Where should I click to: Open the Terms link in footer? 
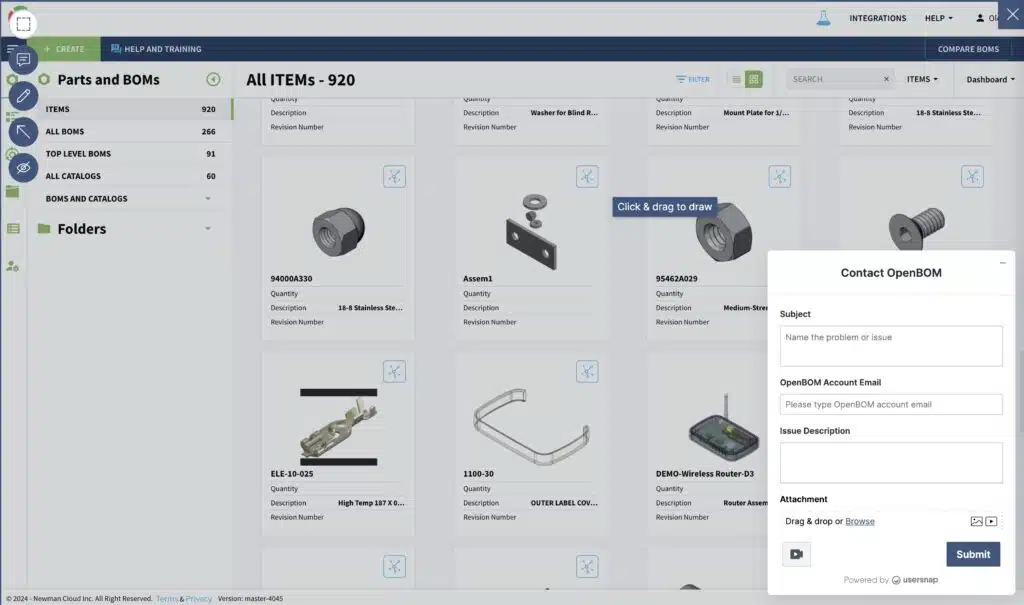(x=167, y=598)
